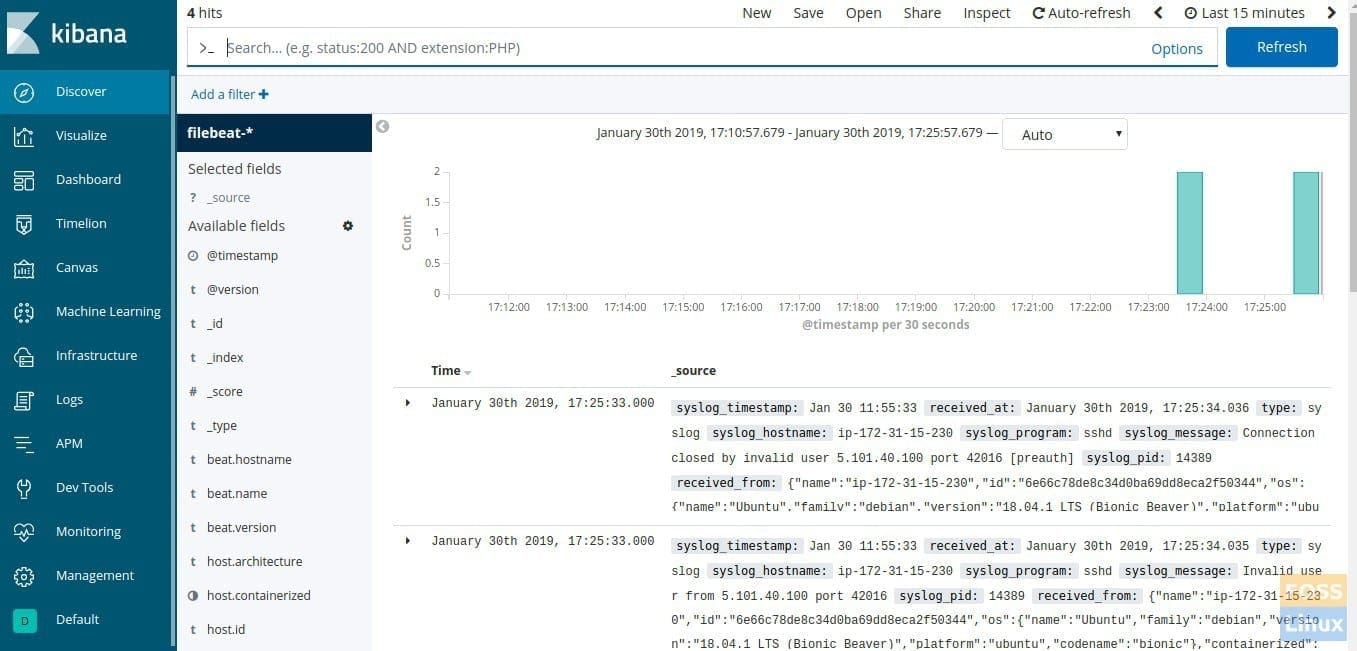Collapse the fields sidebar arrow
This screenshot has width=1357, height=651.
(382, 127)
